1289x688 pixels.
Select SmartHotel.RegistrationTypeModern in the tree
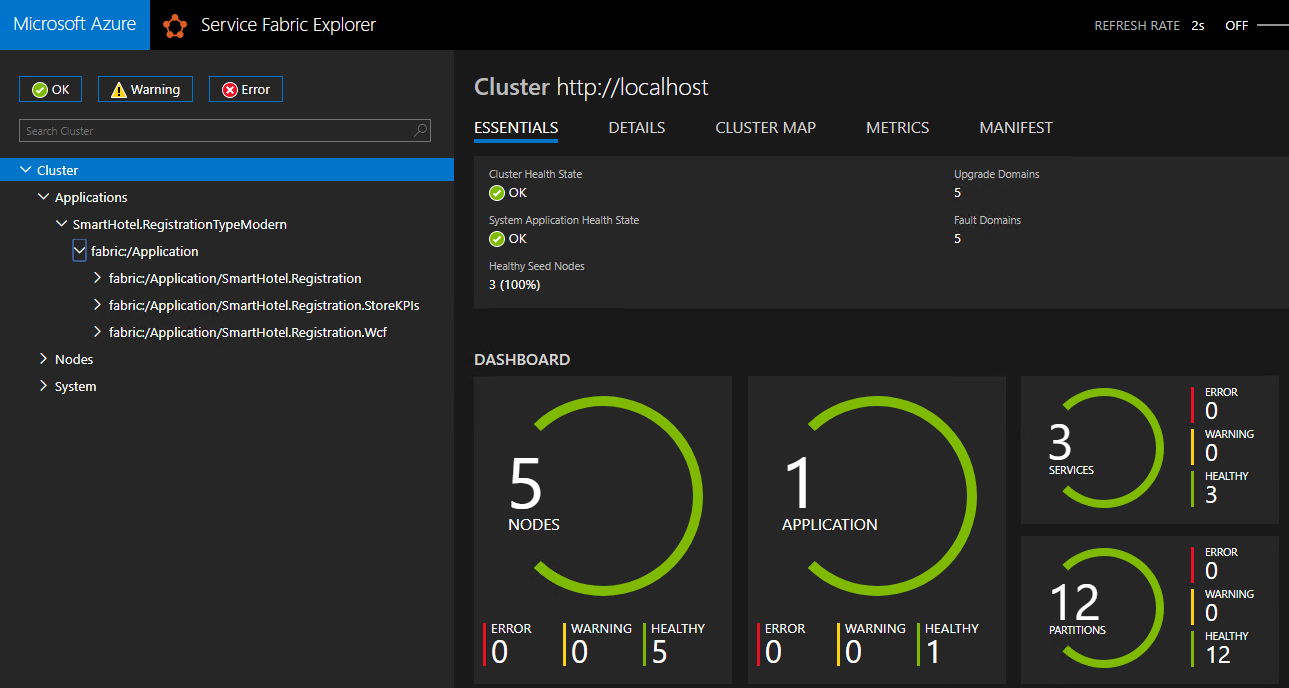click(180, 224)
